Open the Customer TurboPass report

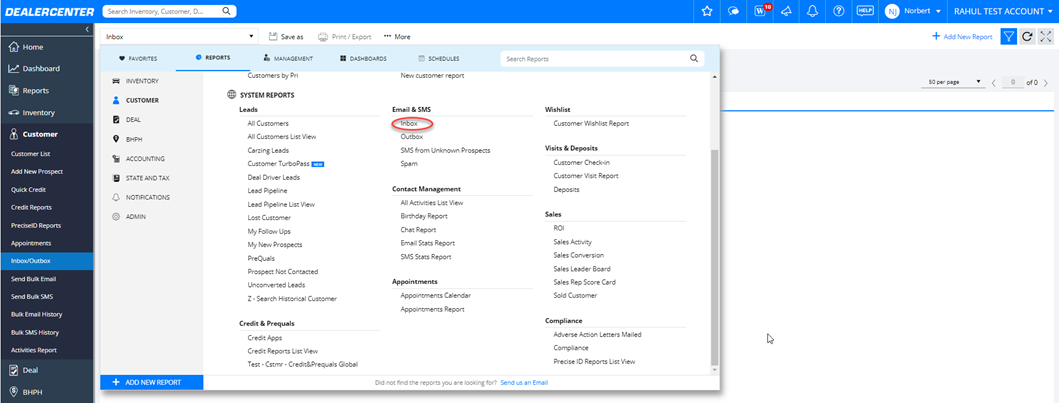[278, 163]
